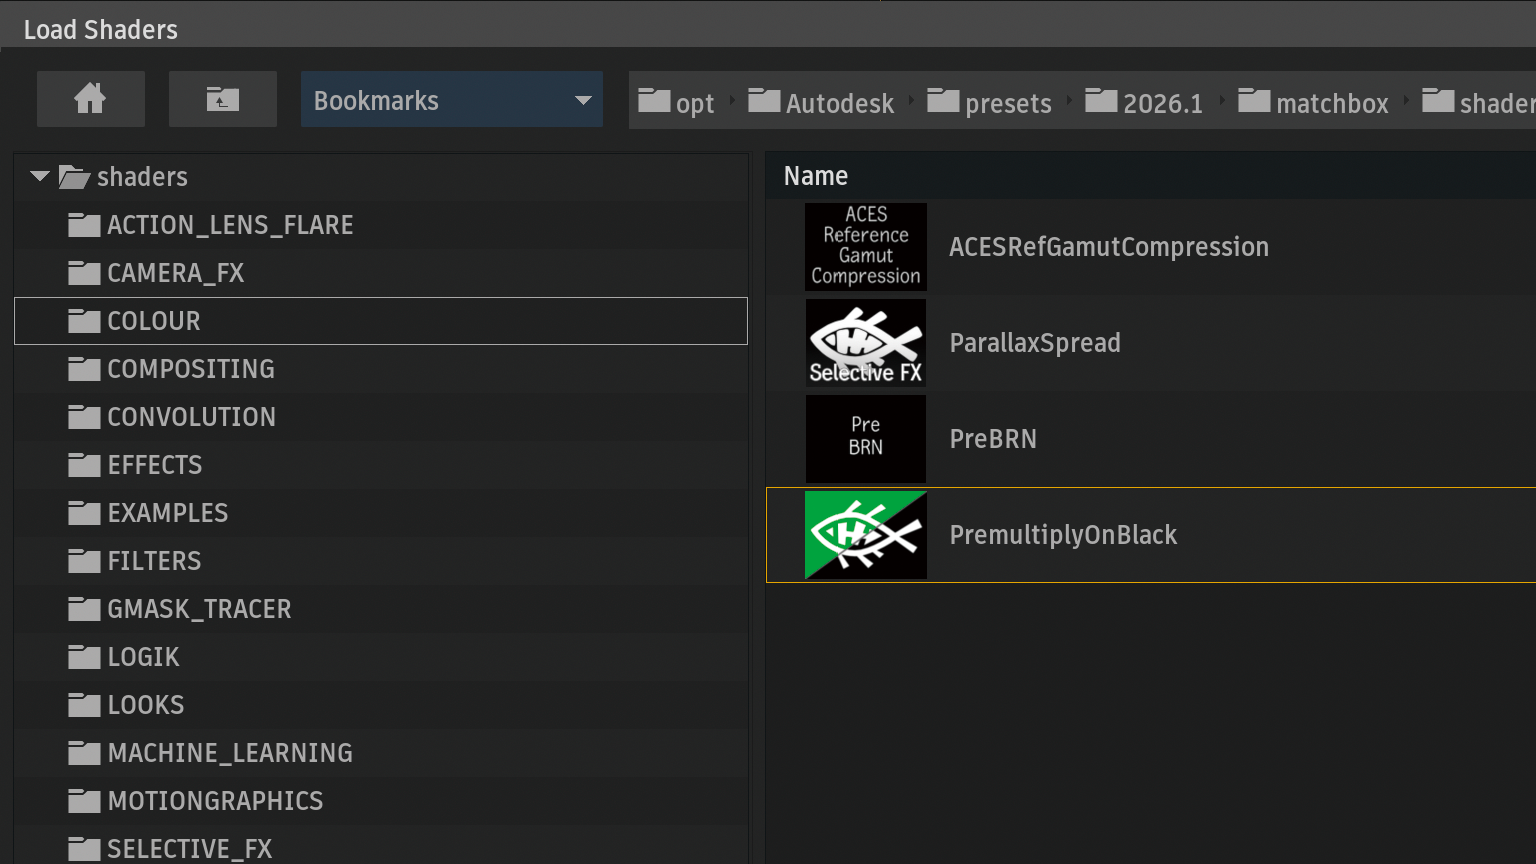Navigate to opt in the breadcrumb path

coord(678,103)
